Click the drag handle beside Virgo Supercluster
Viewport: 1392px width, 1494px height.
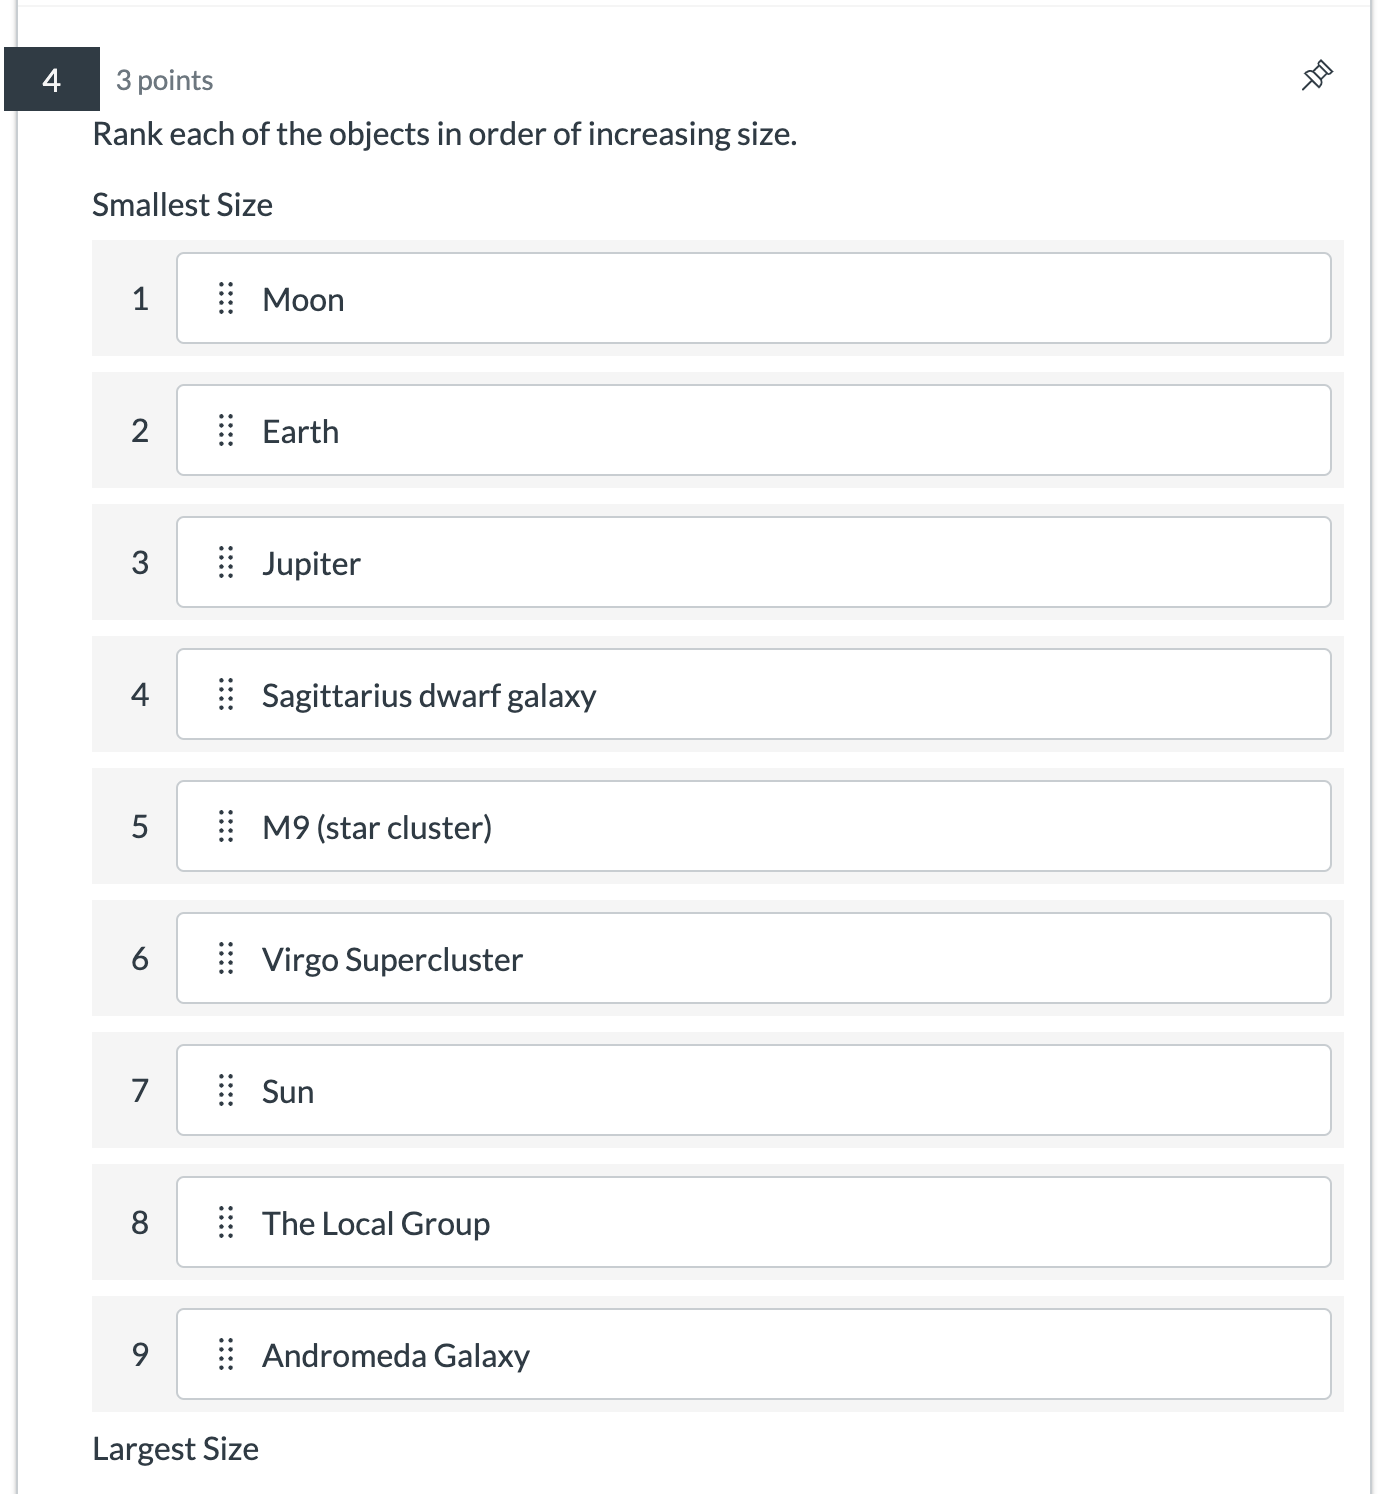(225, 958)
